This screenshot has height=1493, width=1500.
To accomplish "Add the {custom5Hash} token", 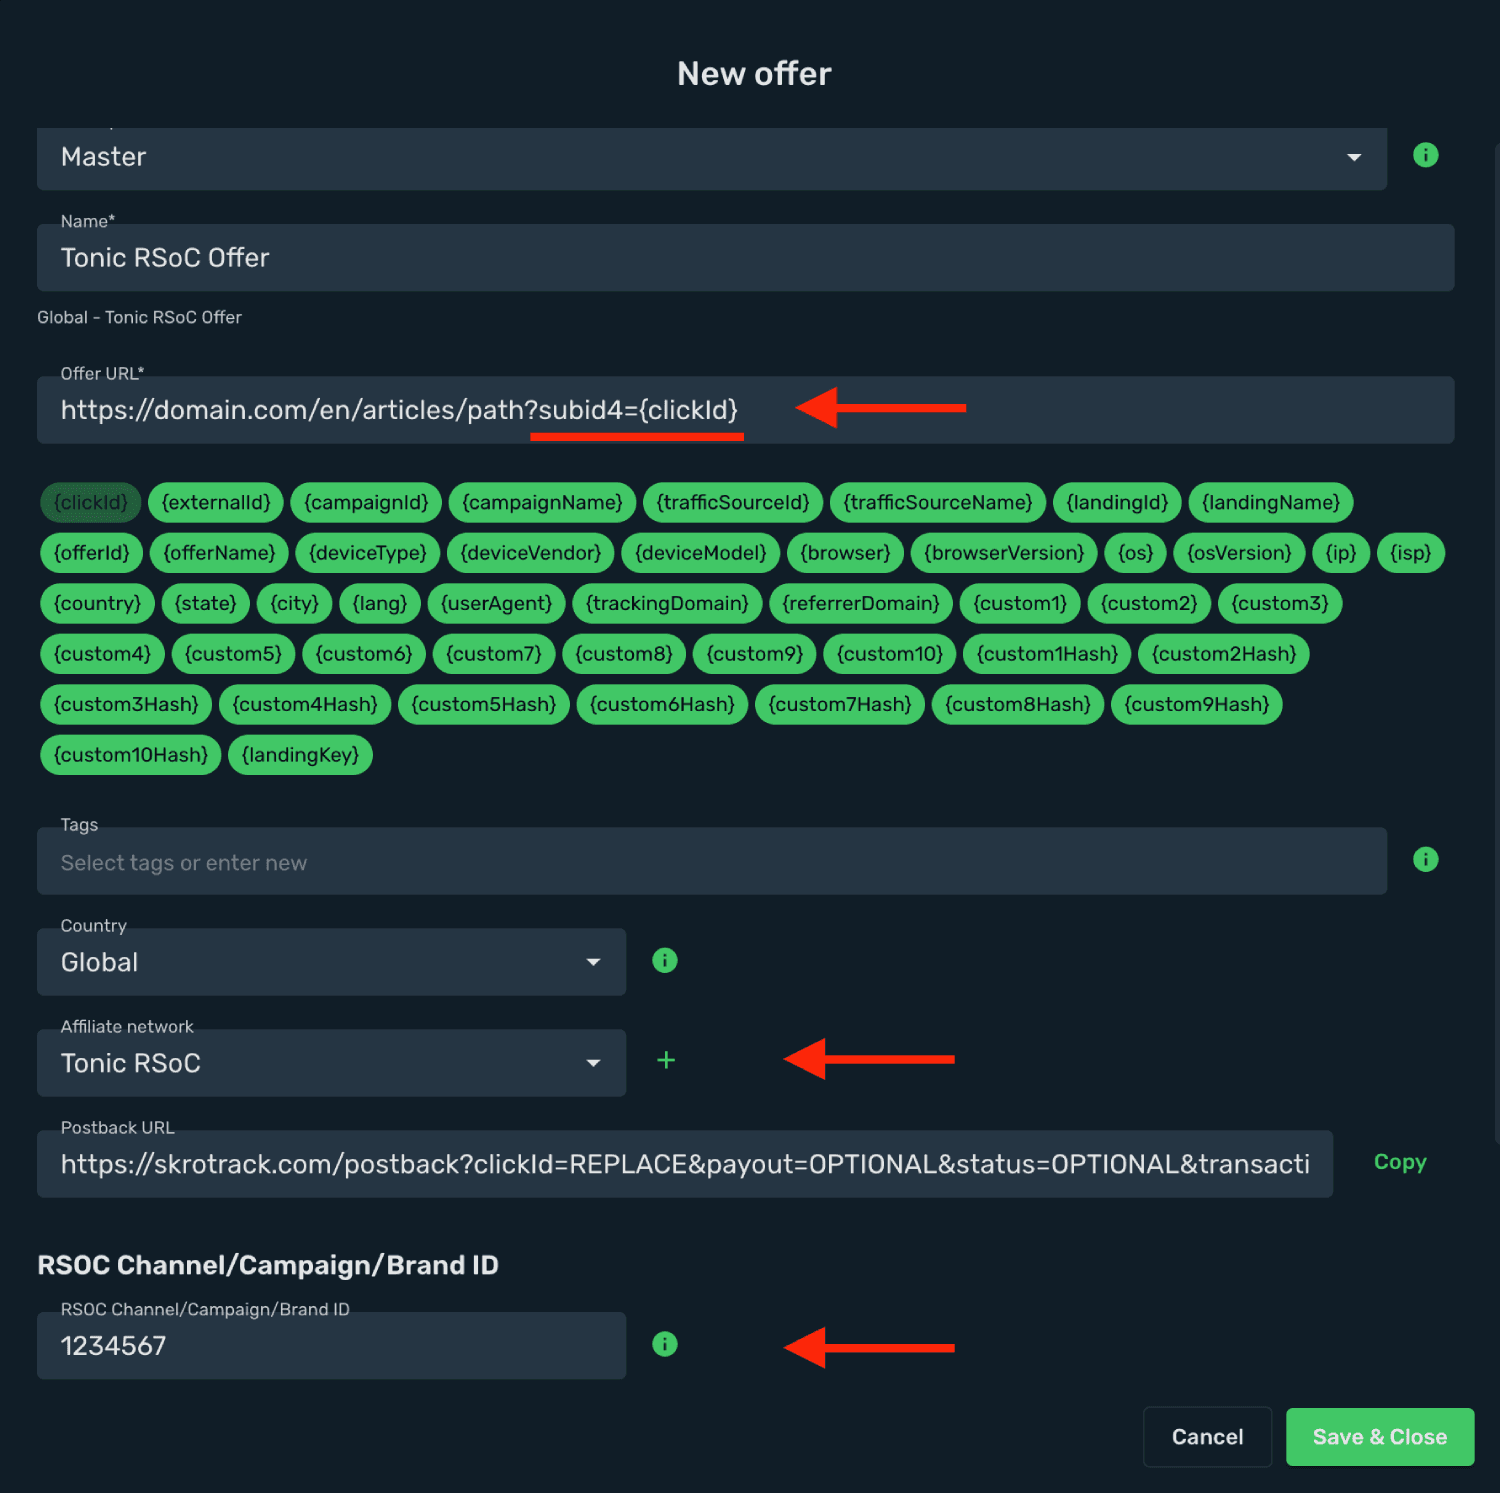I will [x=484, y=704].
